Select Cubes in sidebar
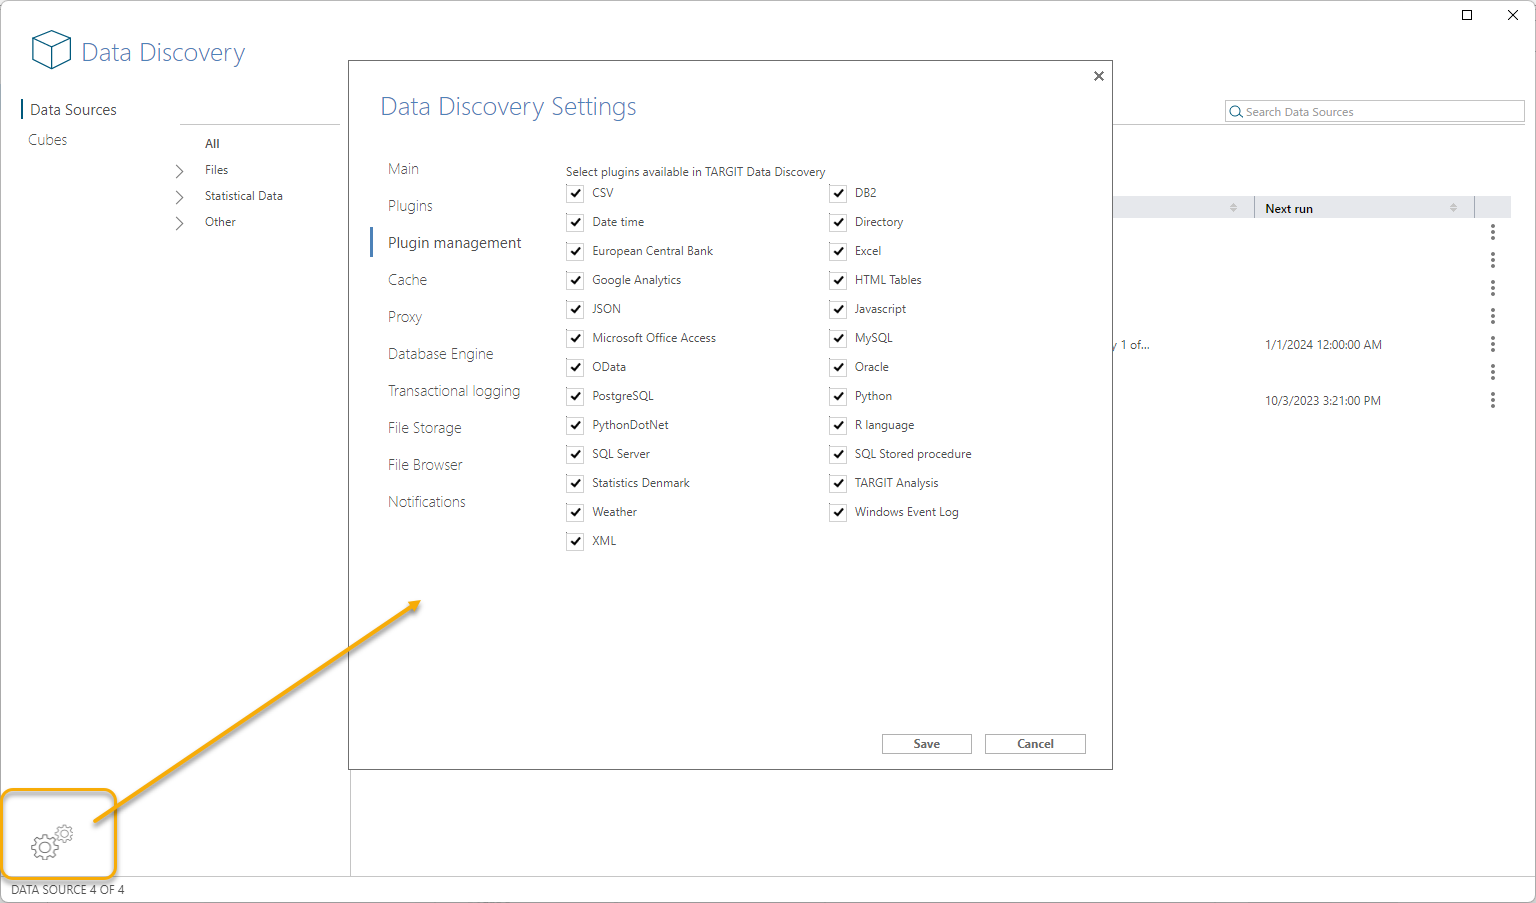The width and height of the screenshot is (1536, 903). pos(47,140)
